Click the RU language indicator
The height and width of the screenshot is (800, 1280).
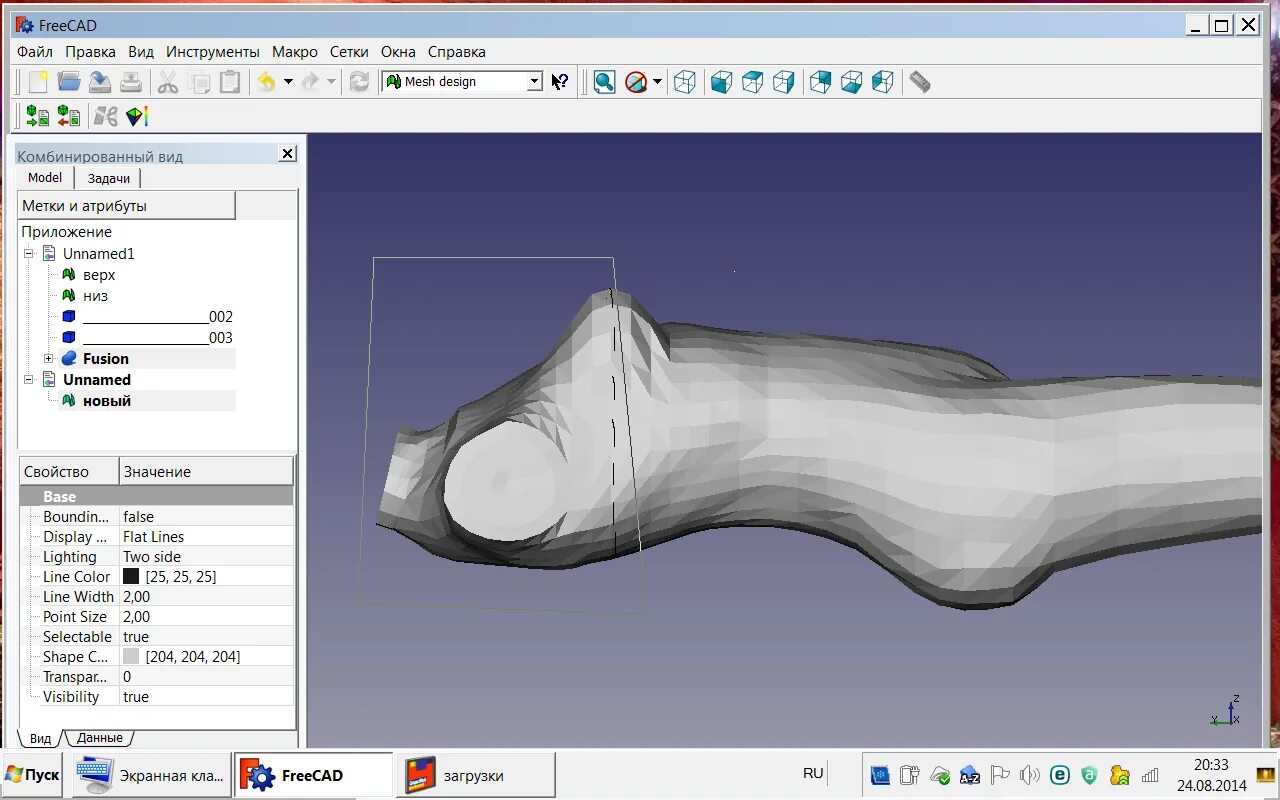pos(813,773)
